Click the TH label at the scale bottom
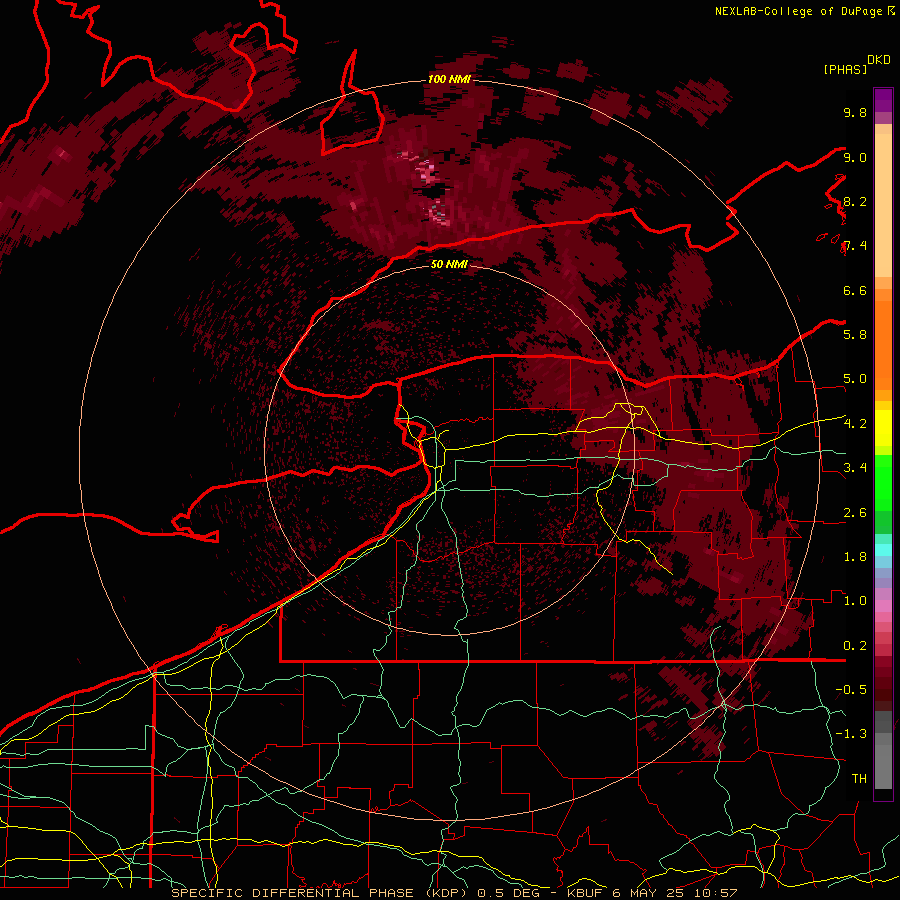This screenshot has height=900, width=900. [859, 779]
